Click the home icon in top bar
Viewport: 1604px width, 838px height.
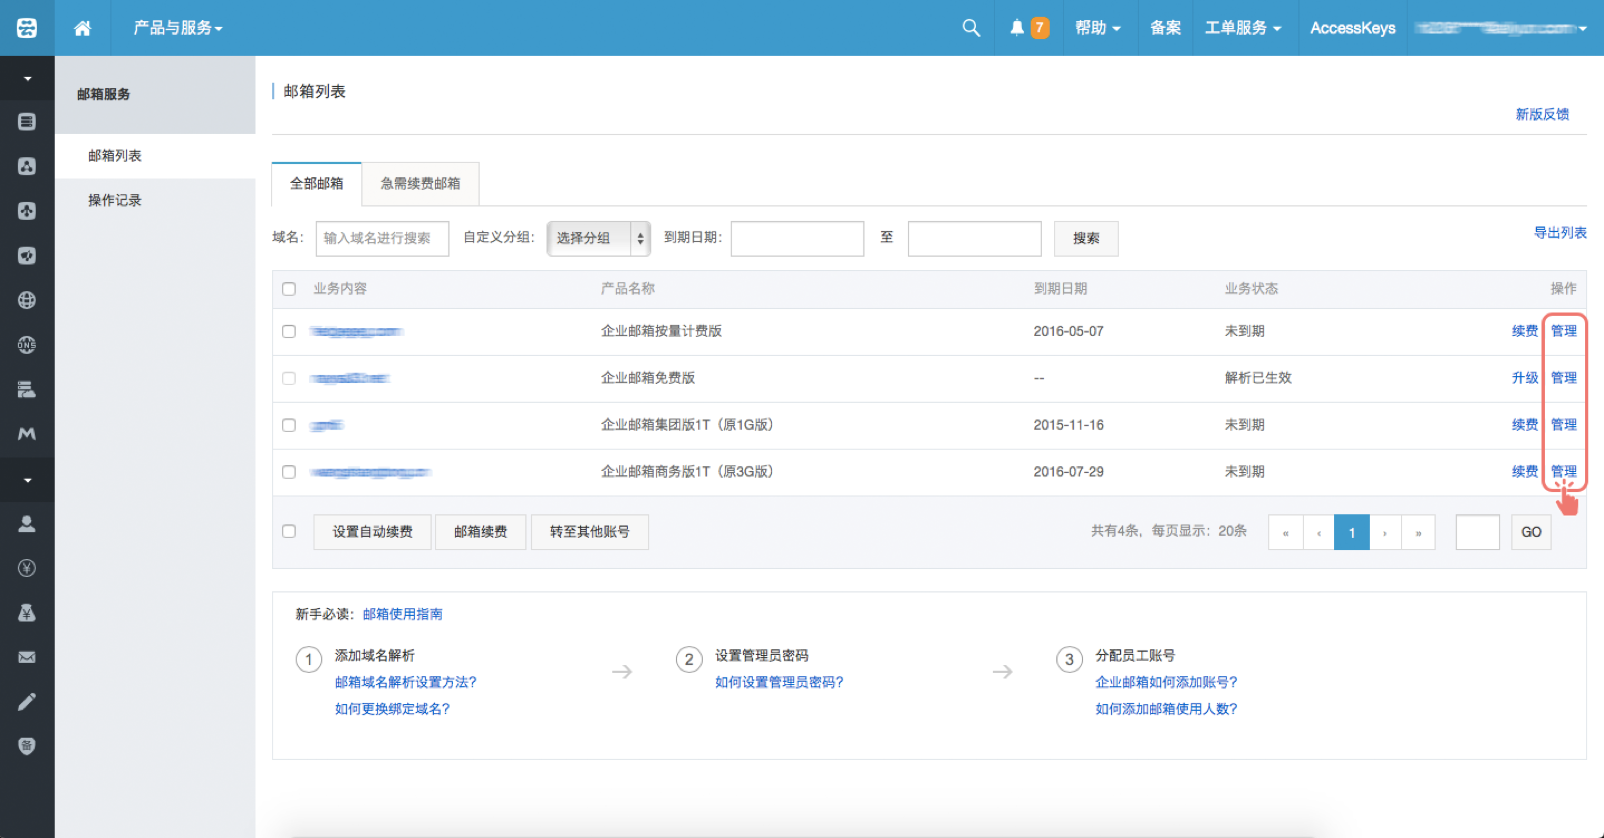tap(83, 28)
